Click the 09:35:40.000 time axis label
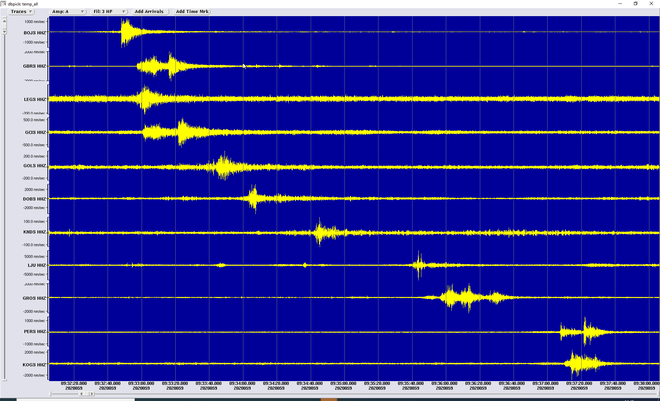 coord(411,383)
